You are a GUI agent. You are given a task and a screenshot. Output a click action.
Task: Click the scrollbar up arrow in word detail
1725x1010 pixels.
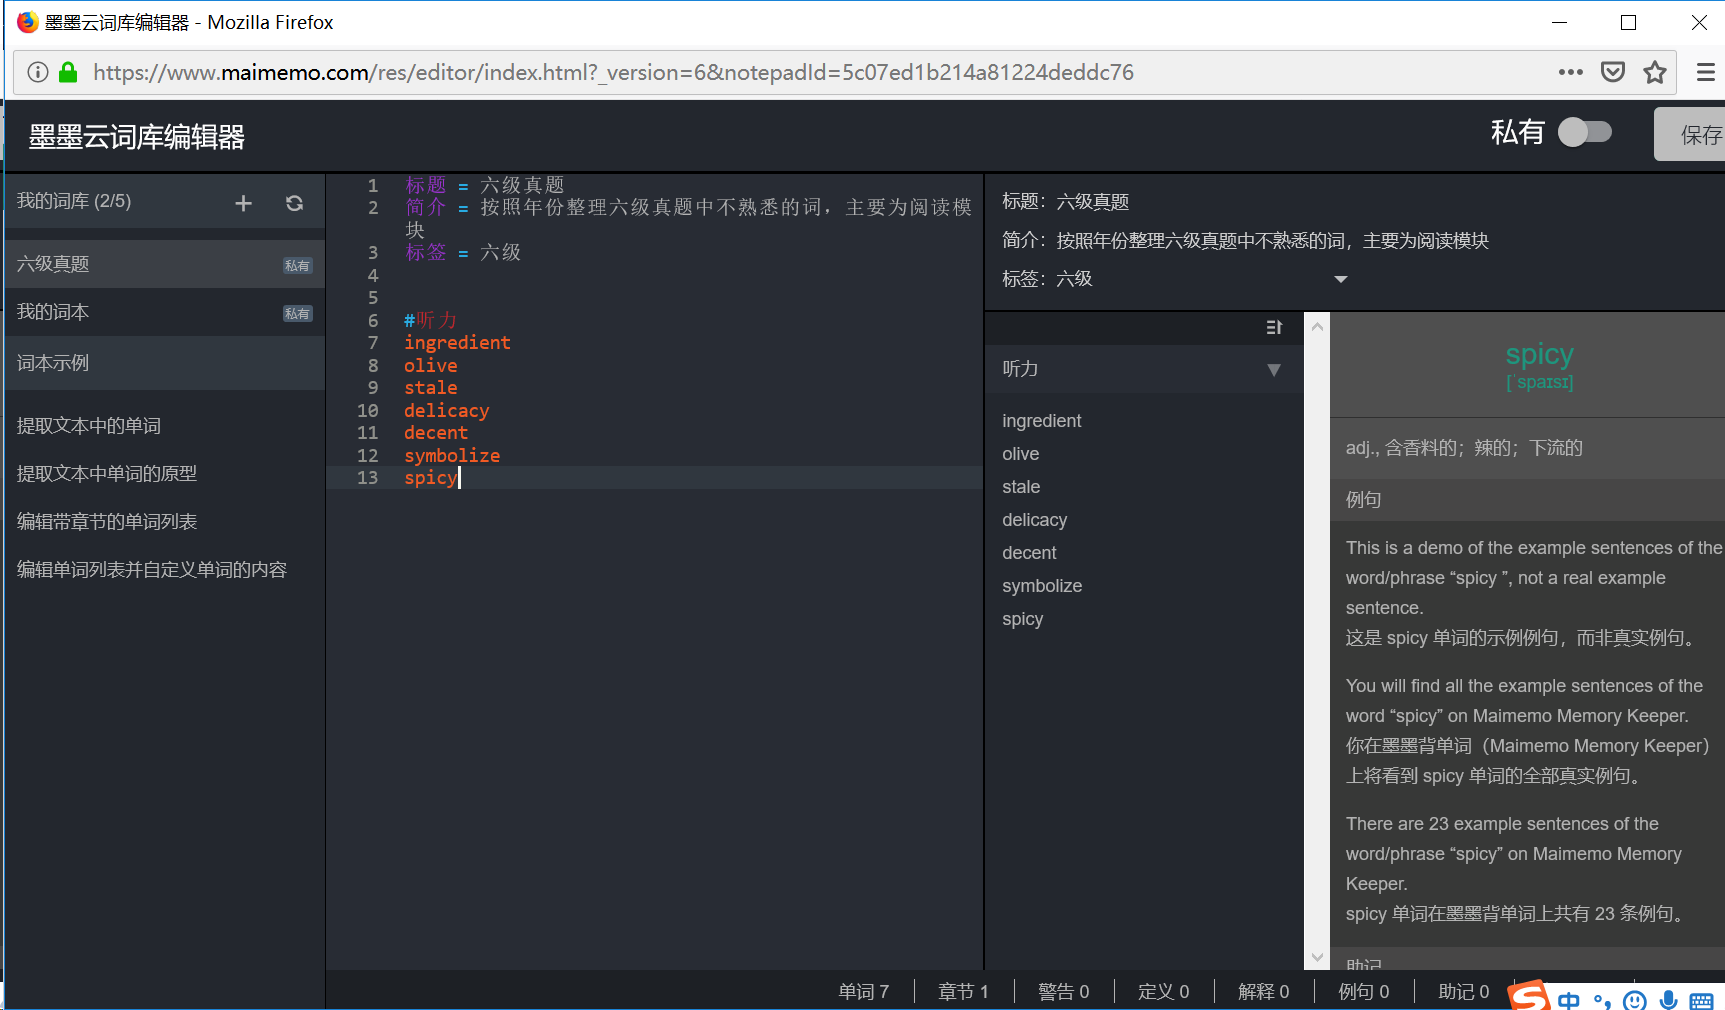tap(1318, 326)
